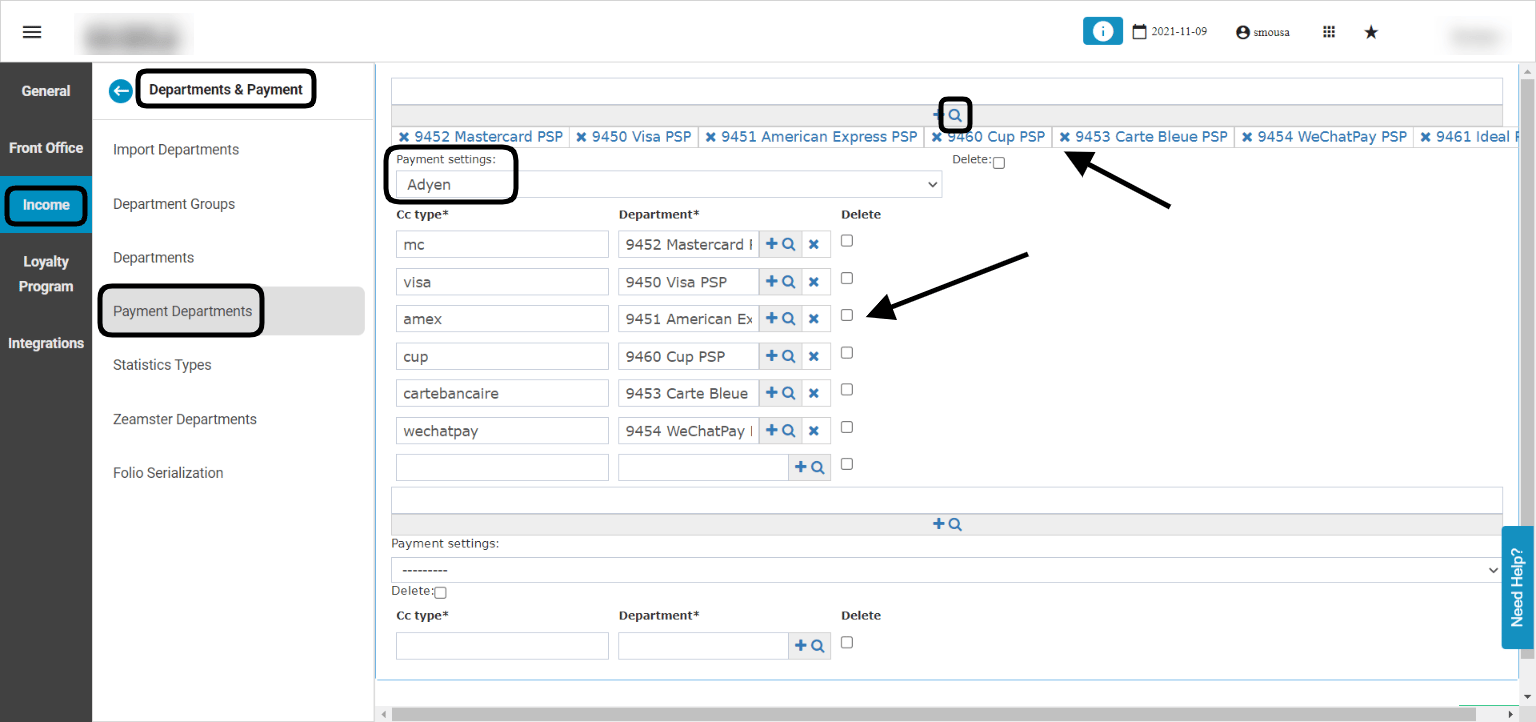Image resolution: width=1536 pixels, height=722 pixels.
Task: Click the horizontal scrollbar at the bottom
Action: (933, 714)
